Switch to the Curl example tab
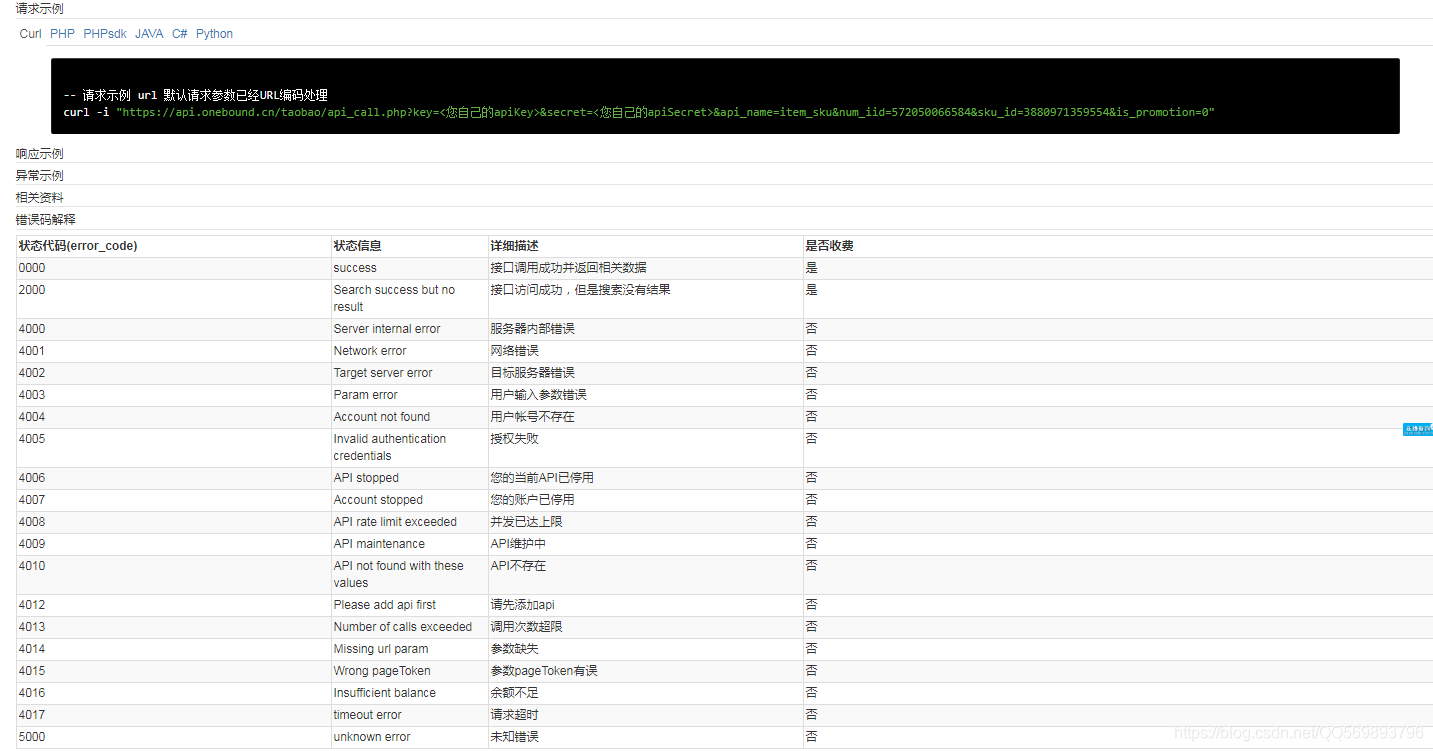This screenshot has width=1433, height=751. pyautogui.click(x=31, y=34)
